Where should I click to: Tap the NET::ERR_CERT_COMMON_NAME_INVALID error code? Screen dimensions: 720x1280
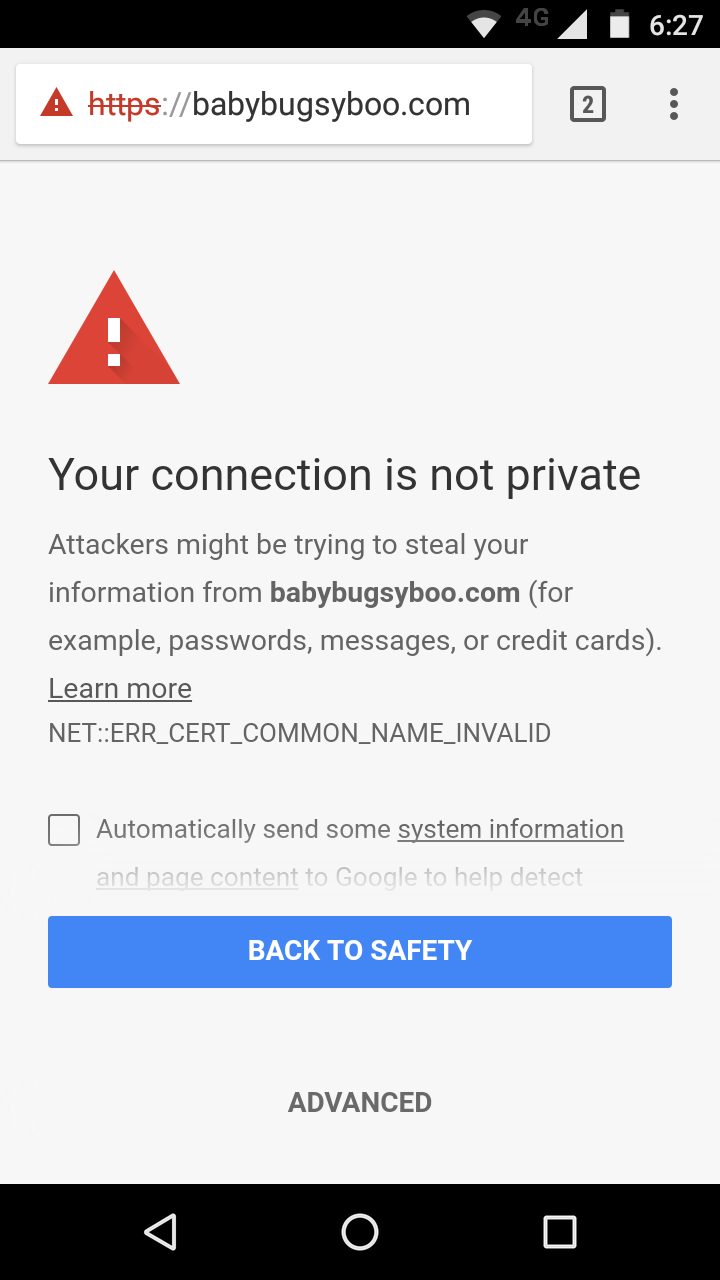point(299,733)
